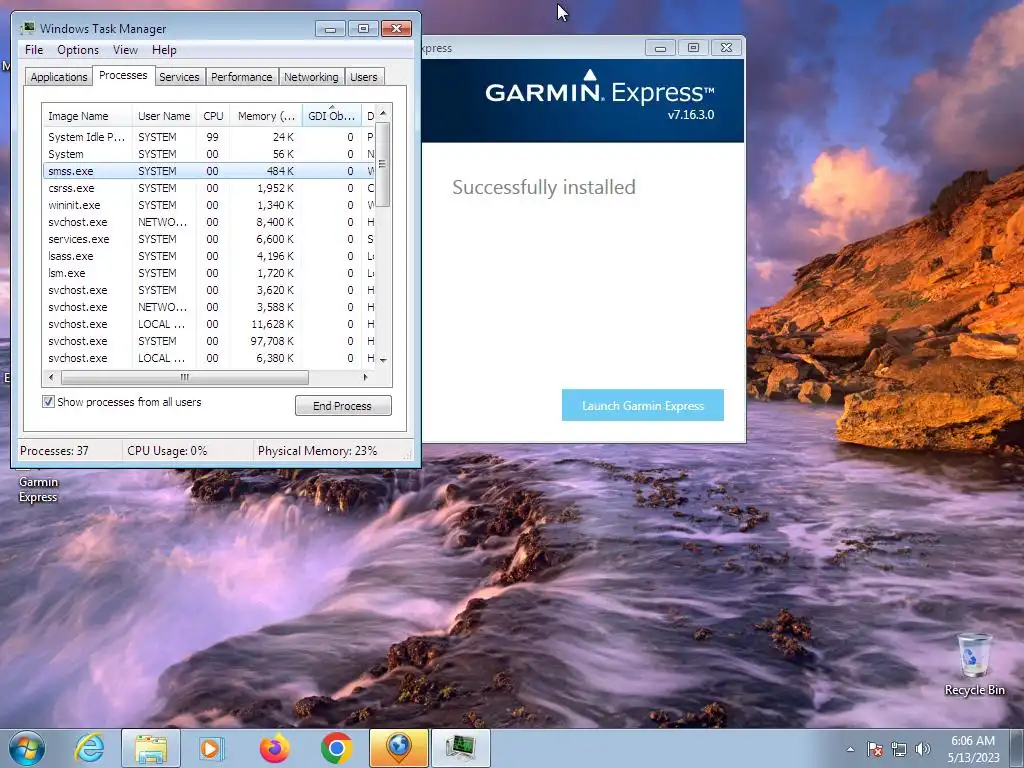The height and width of the screenshot is (768, 1024).
Task: Switch to the Services tab
Action: coord(179,77)
